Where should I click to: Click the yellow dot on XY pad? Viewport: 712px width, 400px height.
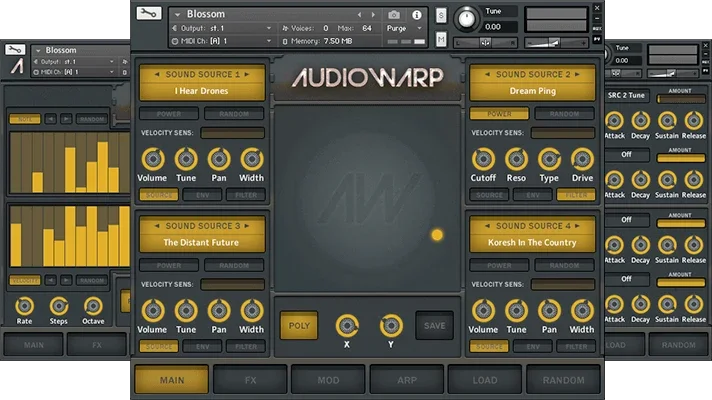coord(437,235)
